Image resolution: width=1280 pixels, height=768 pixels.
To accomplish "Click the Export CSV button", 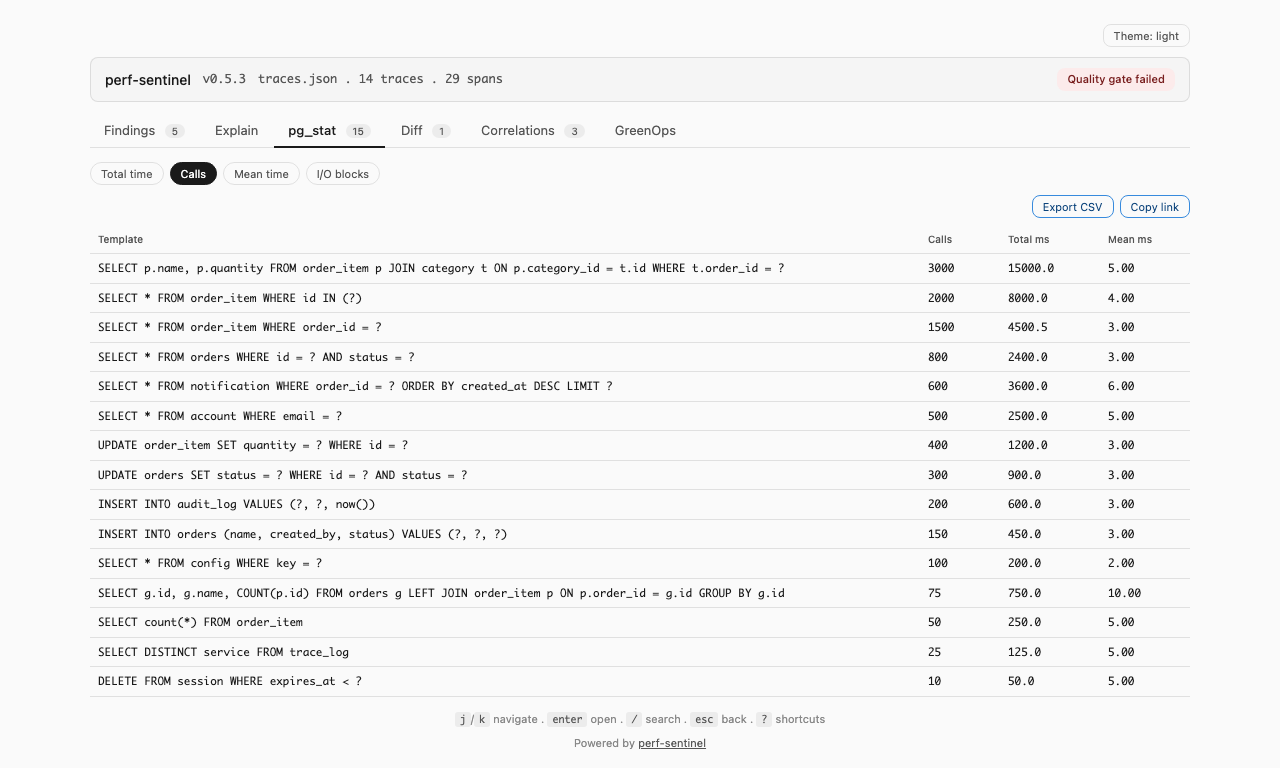I will click(1072, 206).
